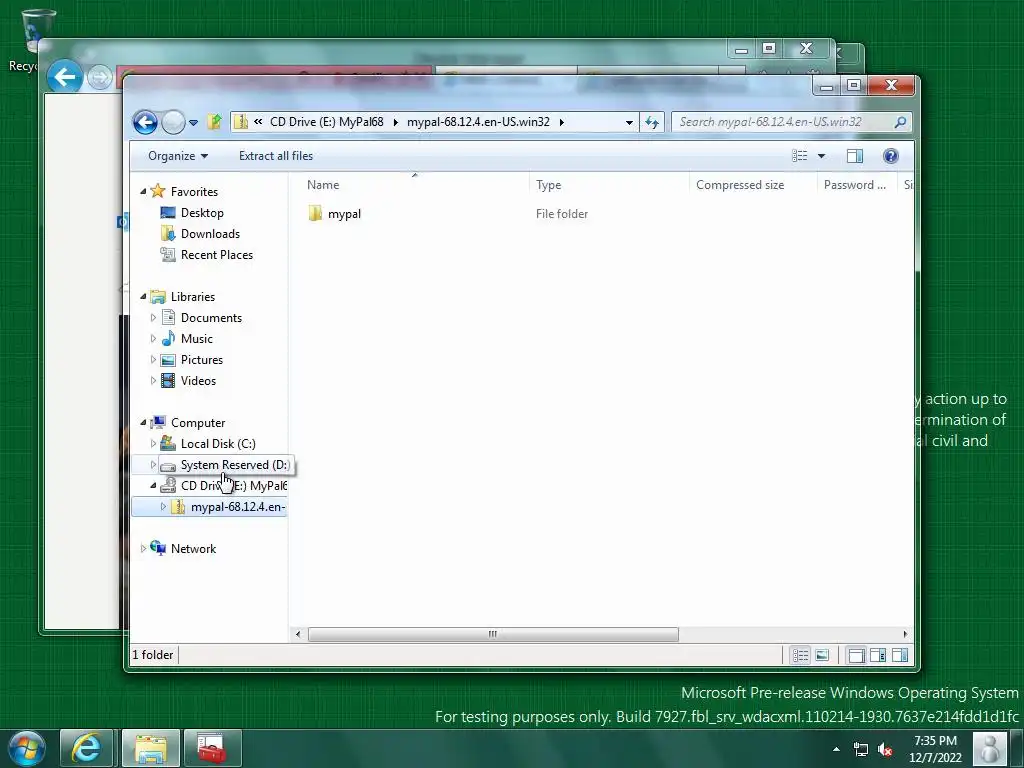Open CD Drive (E:) MyPal68 in tree
The width and height of the screenshot is (1024, 768).
[234, 485]
